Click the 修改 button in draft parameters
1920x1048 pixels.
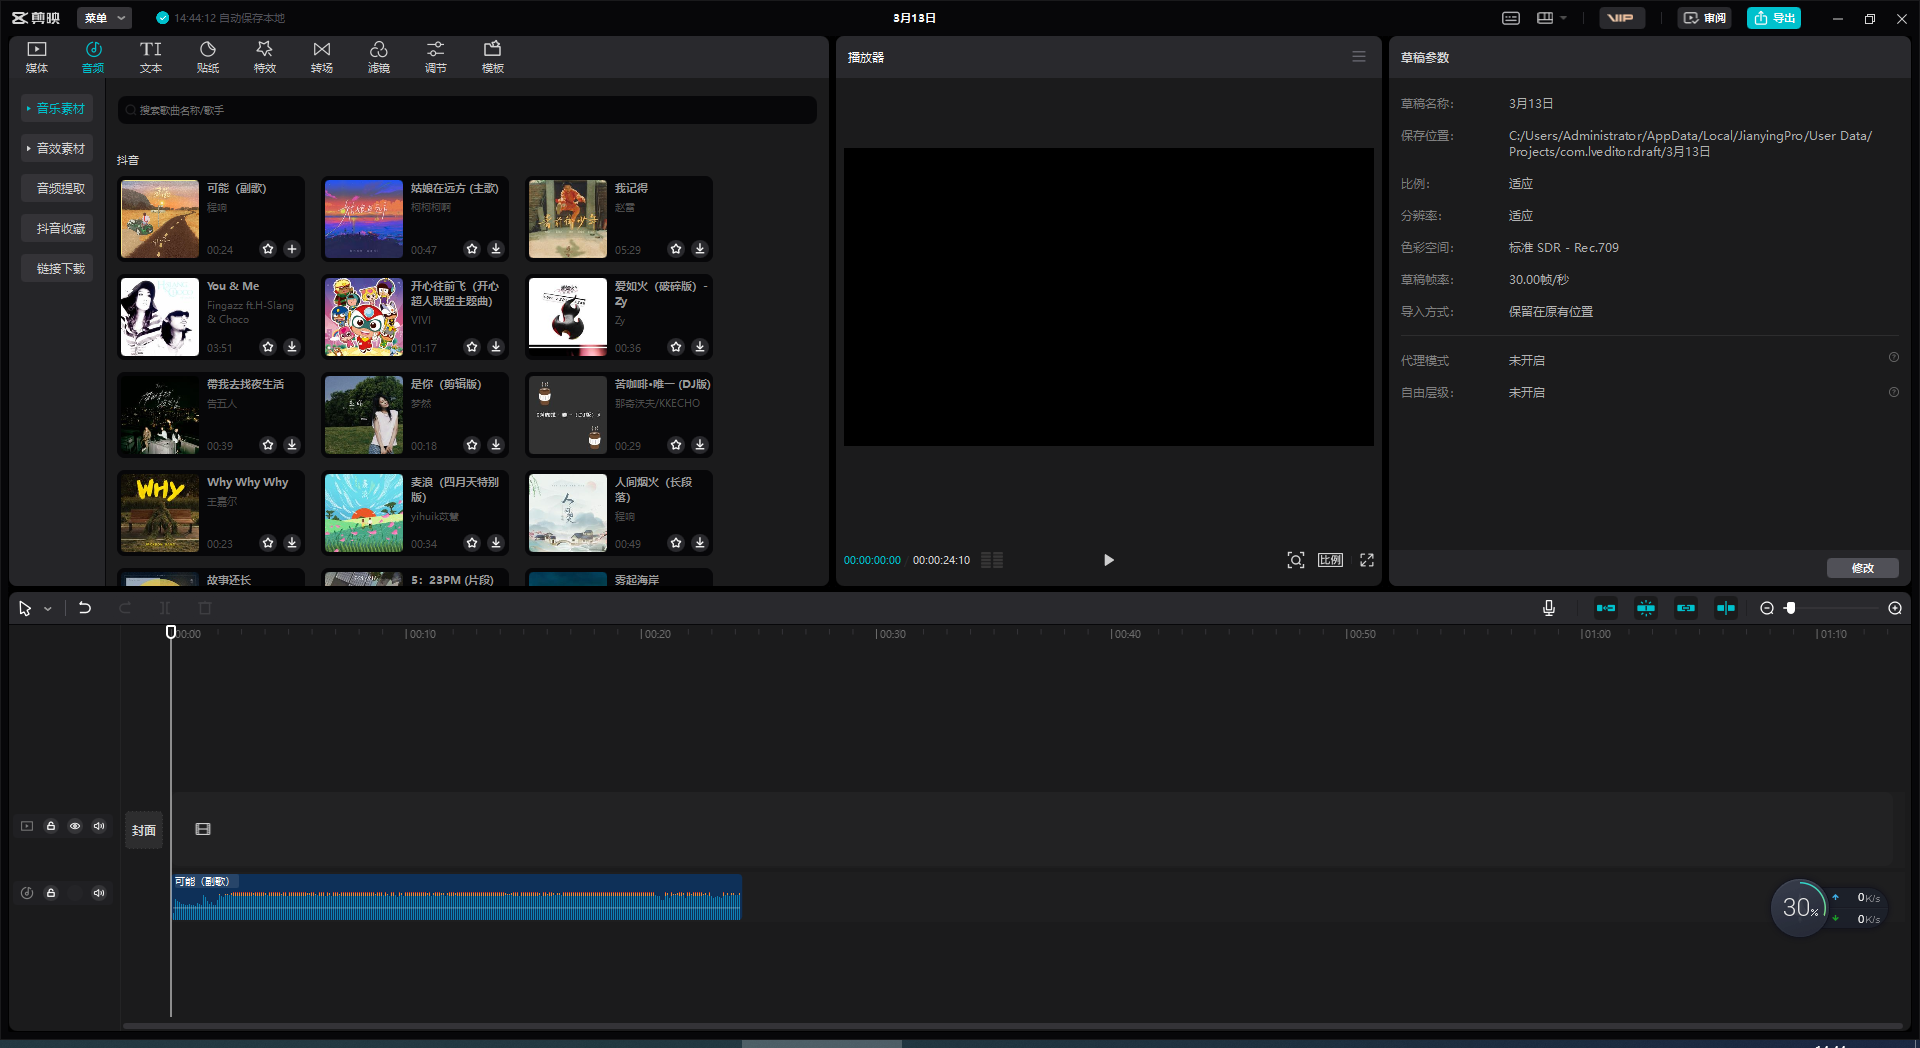point(1863,568)
